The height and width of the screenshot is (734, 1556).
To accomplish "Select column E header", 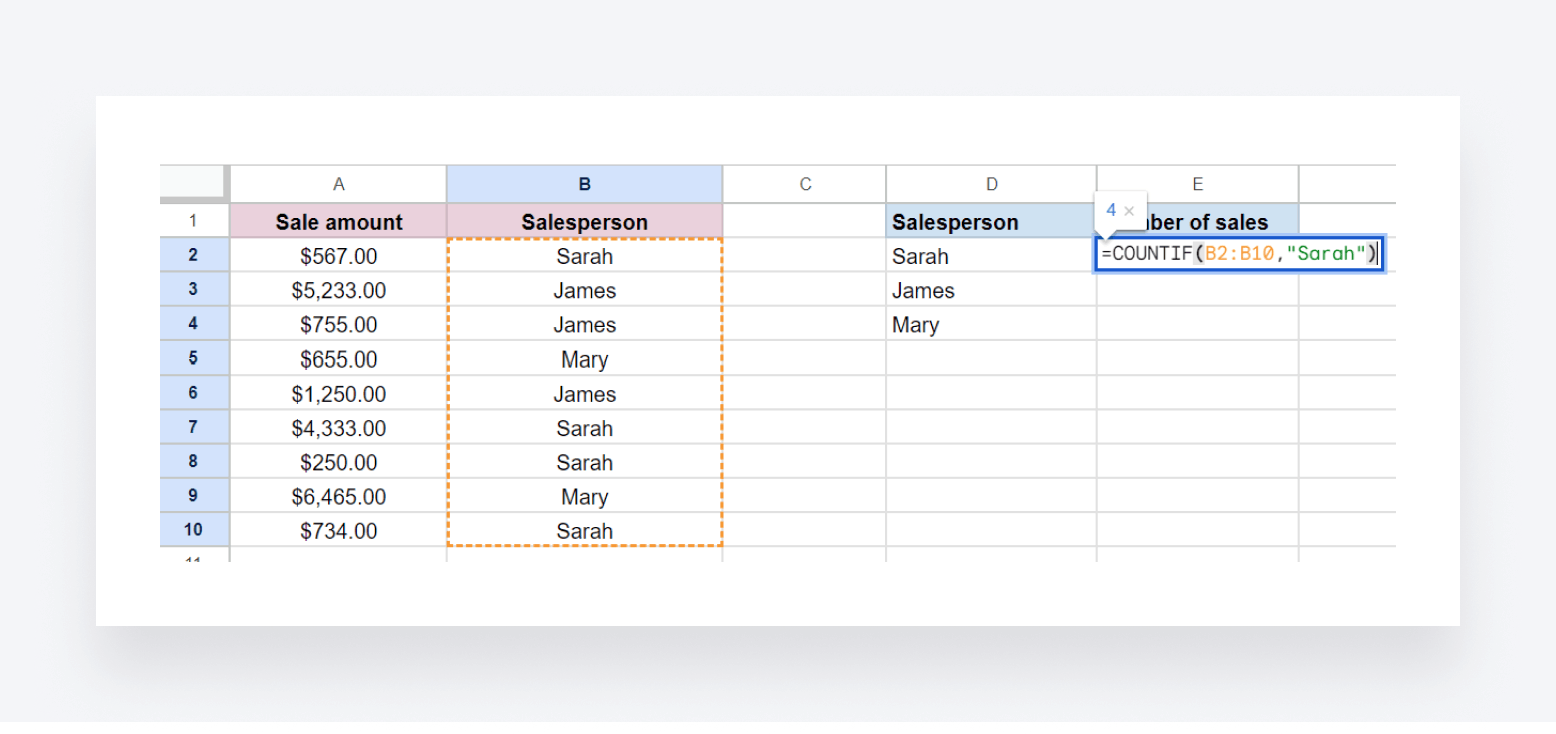I will [1198, 184].
